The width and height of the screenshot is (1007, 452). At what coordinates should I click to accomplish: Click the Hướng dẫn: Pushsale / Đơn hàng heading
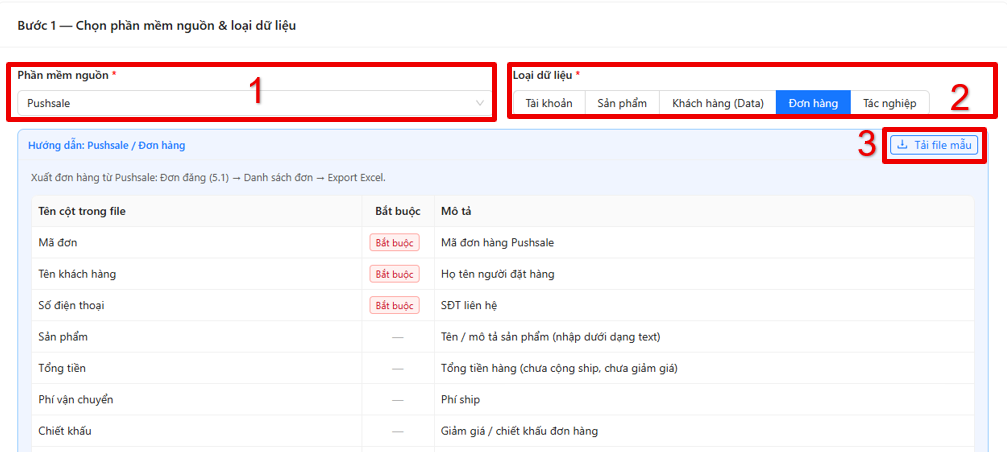pyautogui.click(x=107, y=146)
